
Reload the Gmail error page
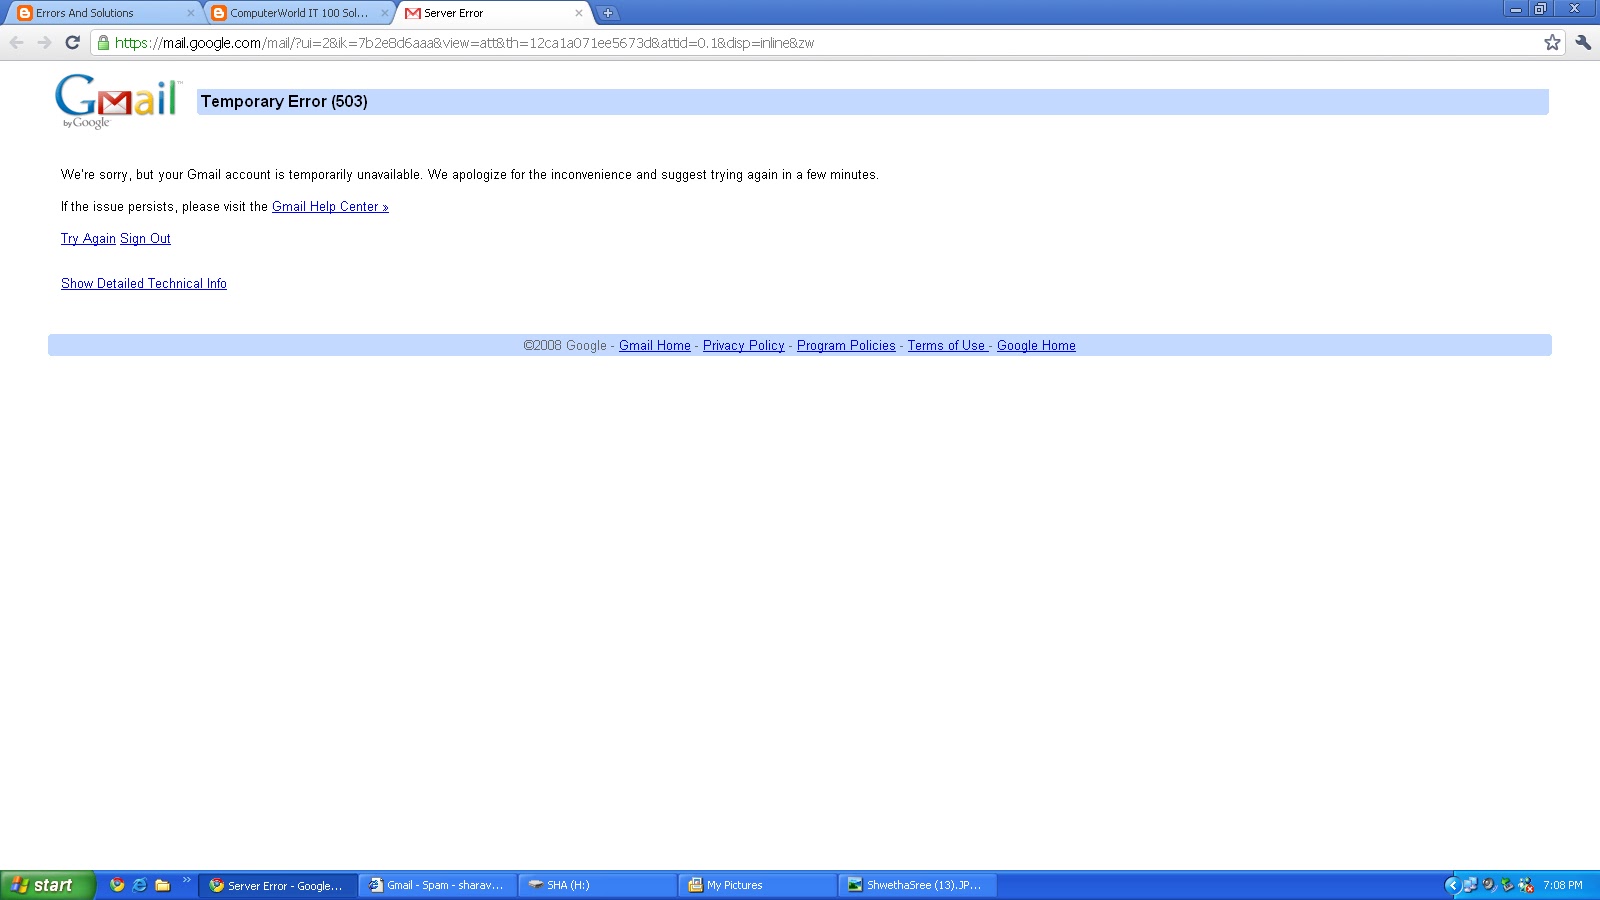[x=72, y=43]
